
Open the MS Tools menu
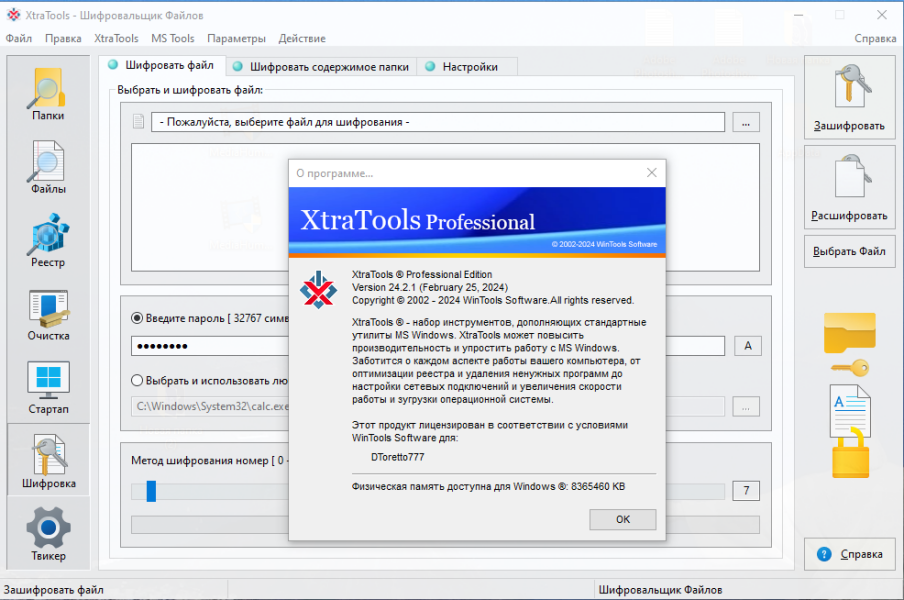(x=173, y=39)
